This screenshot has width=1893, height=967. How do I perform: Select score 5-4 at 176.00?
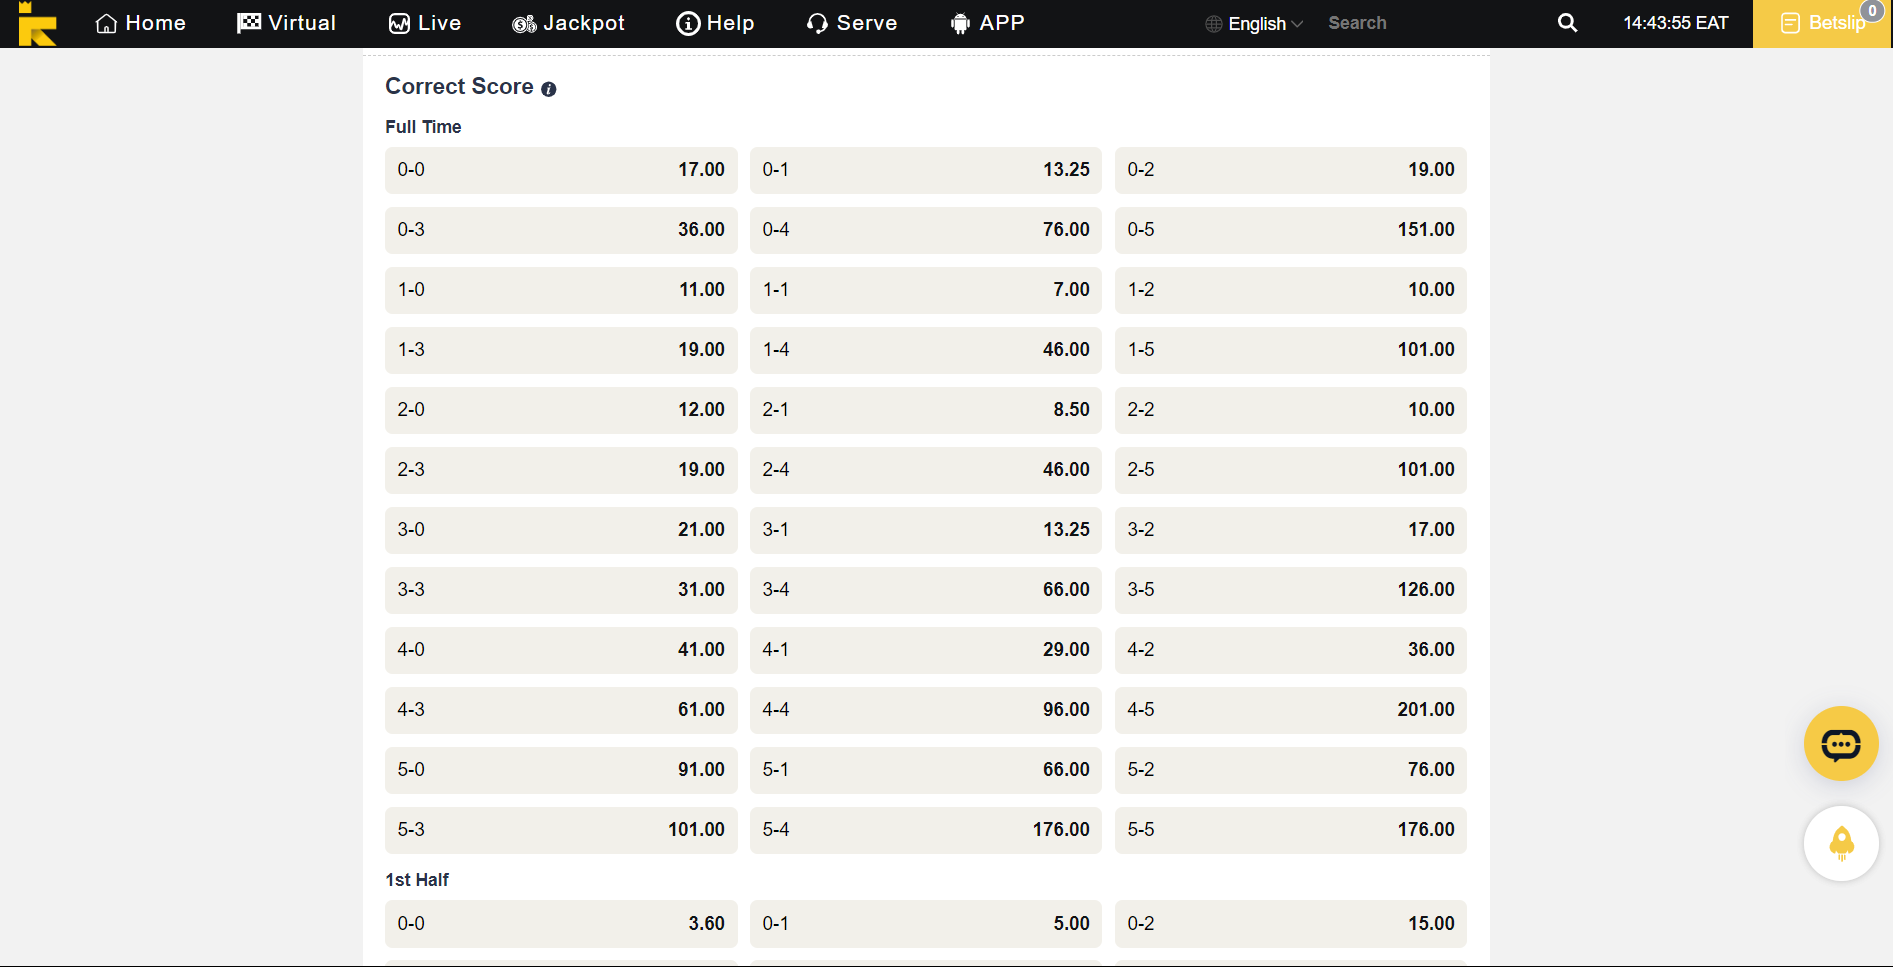pos(926,830)
